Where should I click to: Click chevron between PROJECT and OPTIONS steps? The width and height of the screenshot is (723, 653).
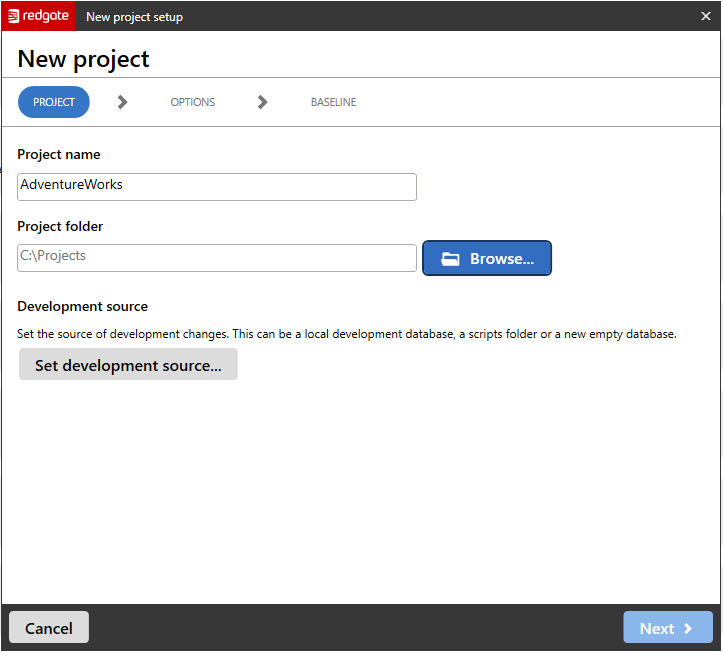coord(122,102)
